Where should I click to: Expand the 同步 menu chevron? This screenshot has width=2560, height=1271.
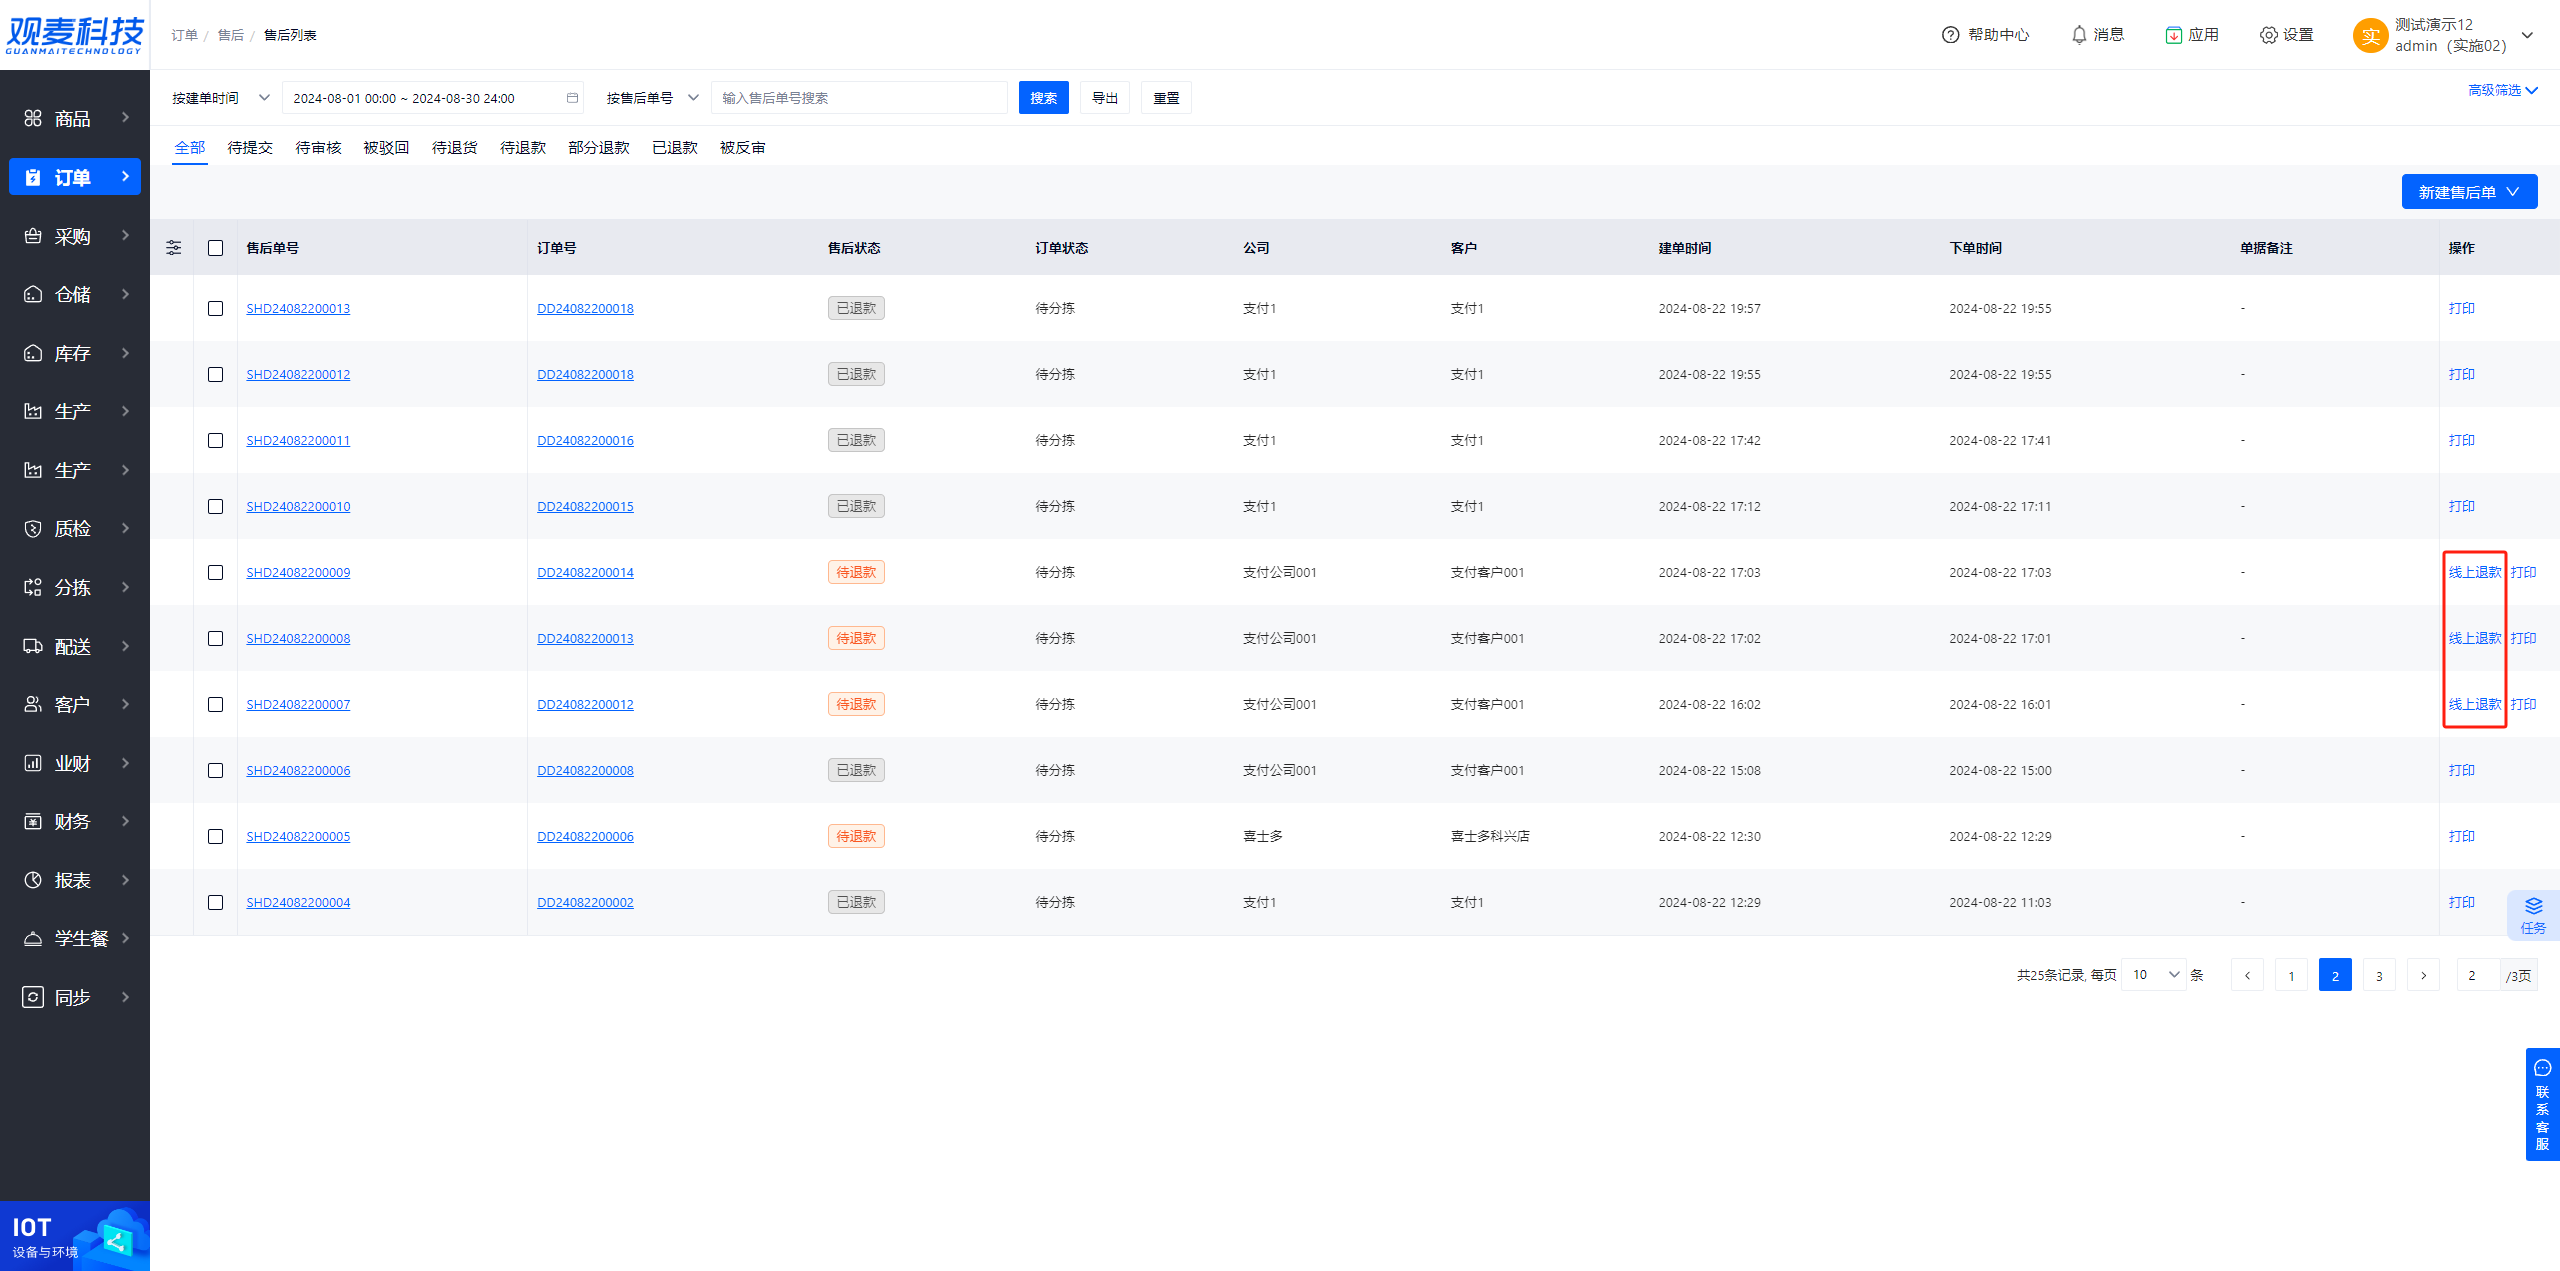click(x=126, y=997)
